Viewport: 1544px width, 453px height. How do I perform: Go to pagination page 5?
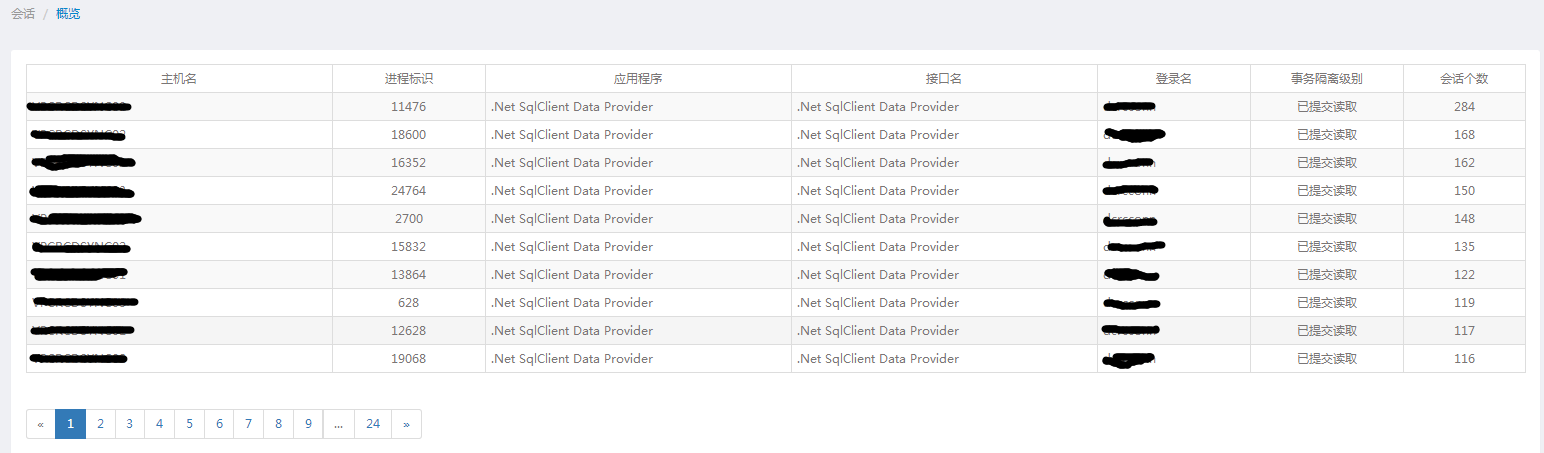click(190, 424)
